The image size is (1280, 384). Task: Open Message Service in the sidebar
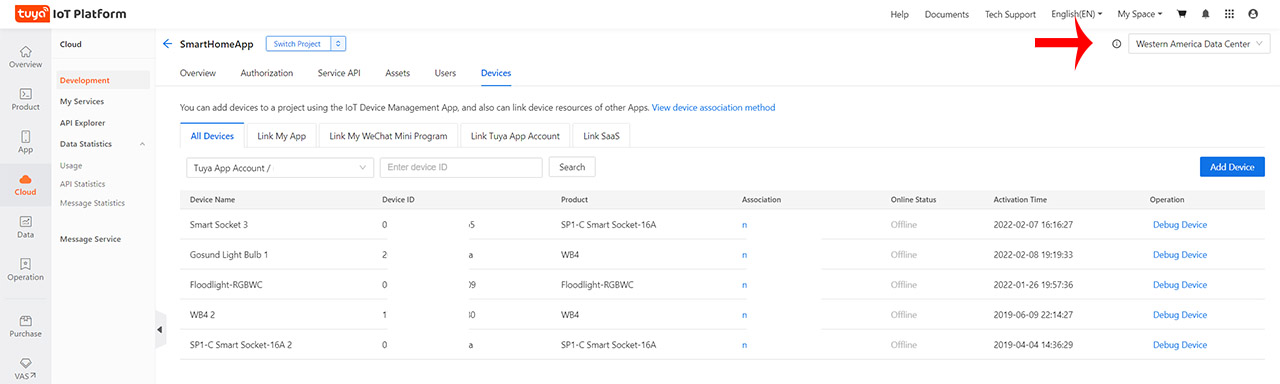tap(90, 239)
